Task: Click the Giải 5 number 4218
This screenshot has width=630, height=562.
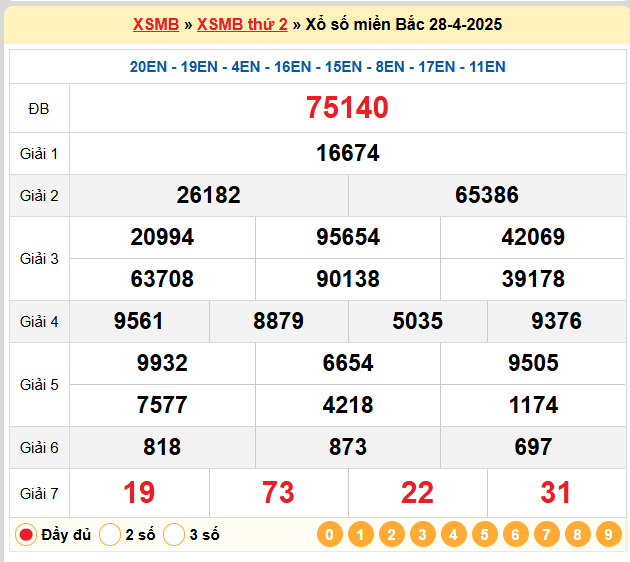Action: coord(348,405)
